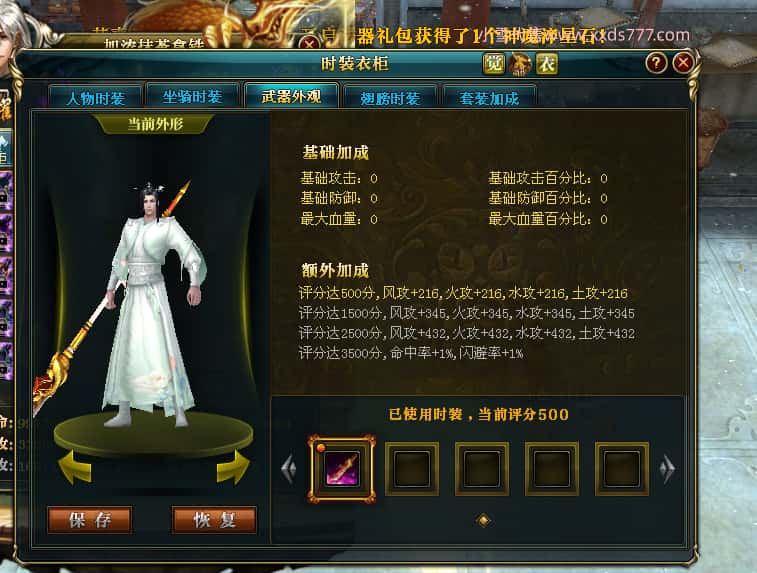Screen dimensions: 757x573
Task: Select the purple weapon skin icon slot
Action: coord(342,468)
